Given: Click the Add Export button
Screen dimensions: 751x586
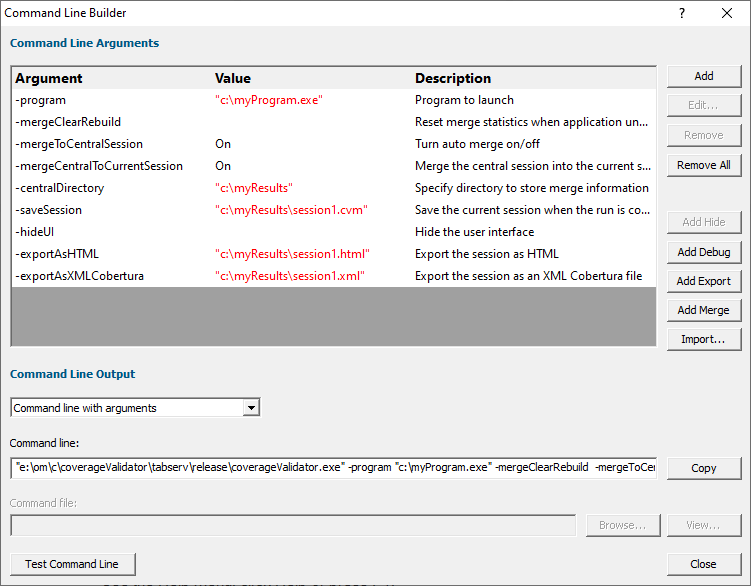Looking at the screenshot, I should (x=704, y=281).
